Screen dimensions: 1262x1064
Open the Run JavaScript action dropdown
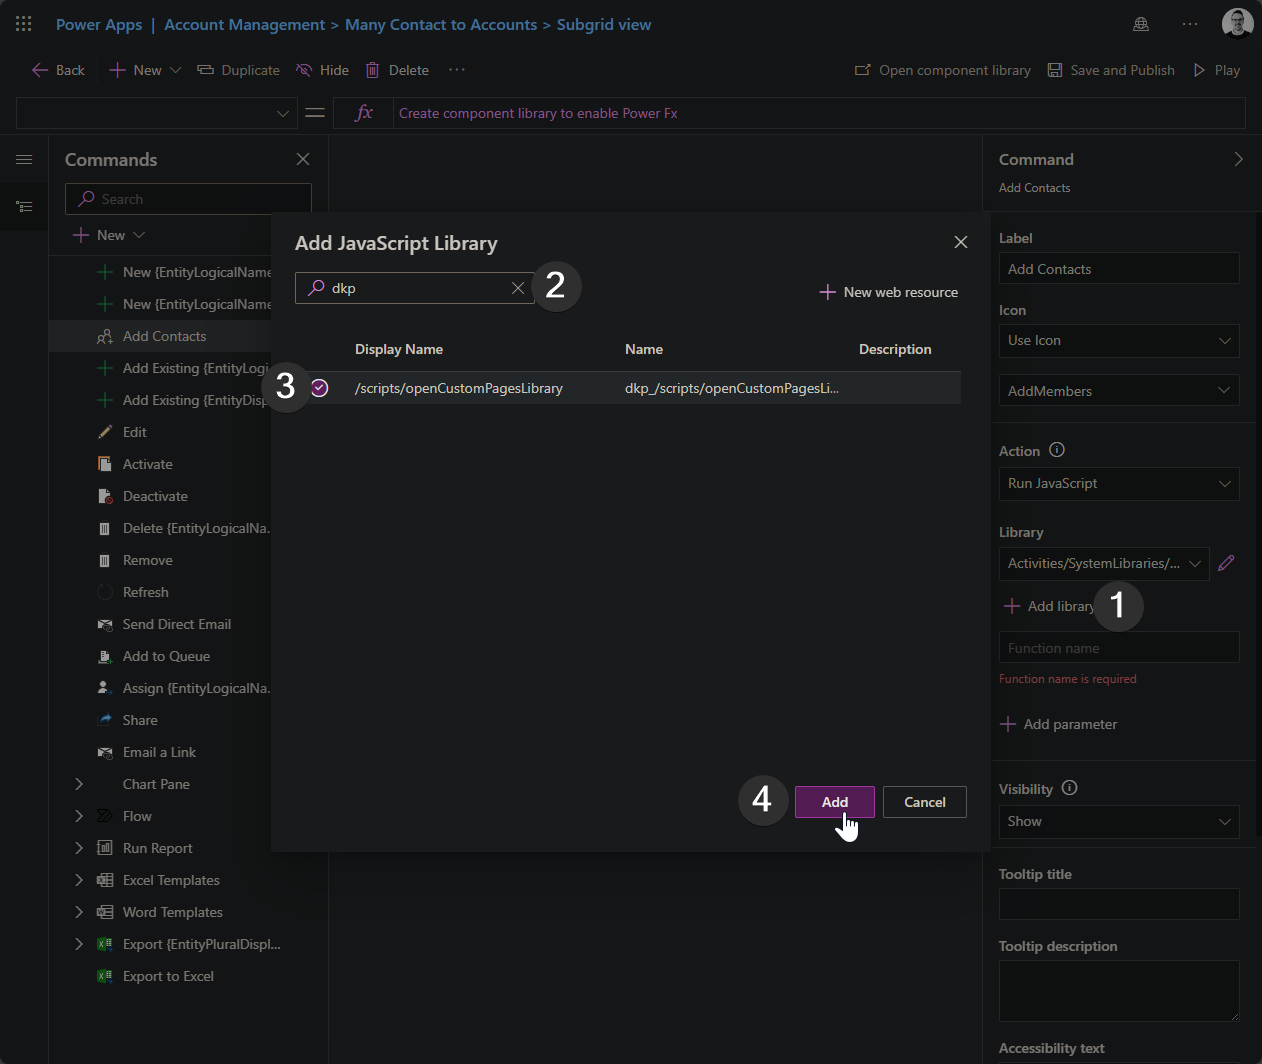tap(1119, 484)
